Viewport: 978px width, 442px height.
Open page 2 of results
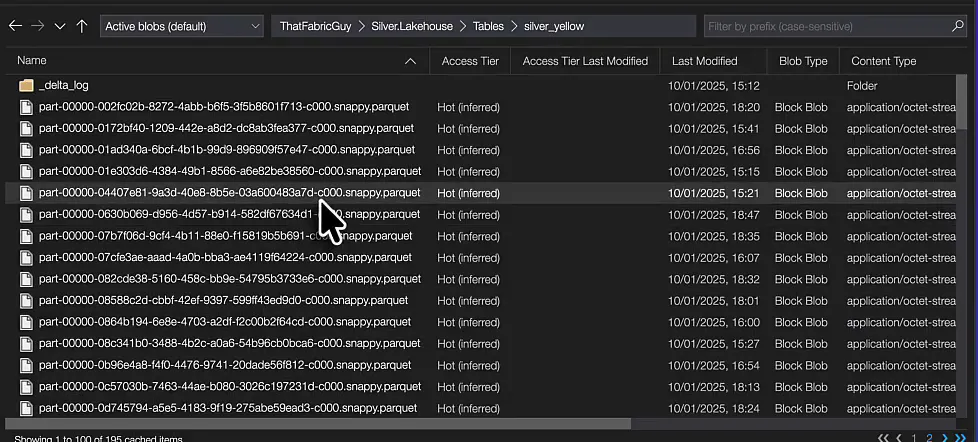[x=929, y=438]
